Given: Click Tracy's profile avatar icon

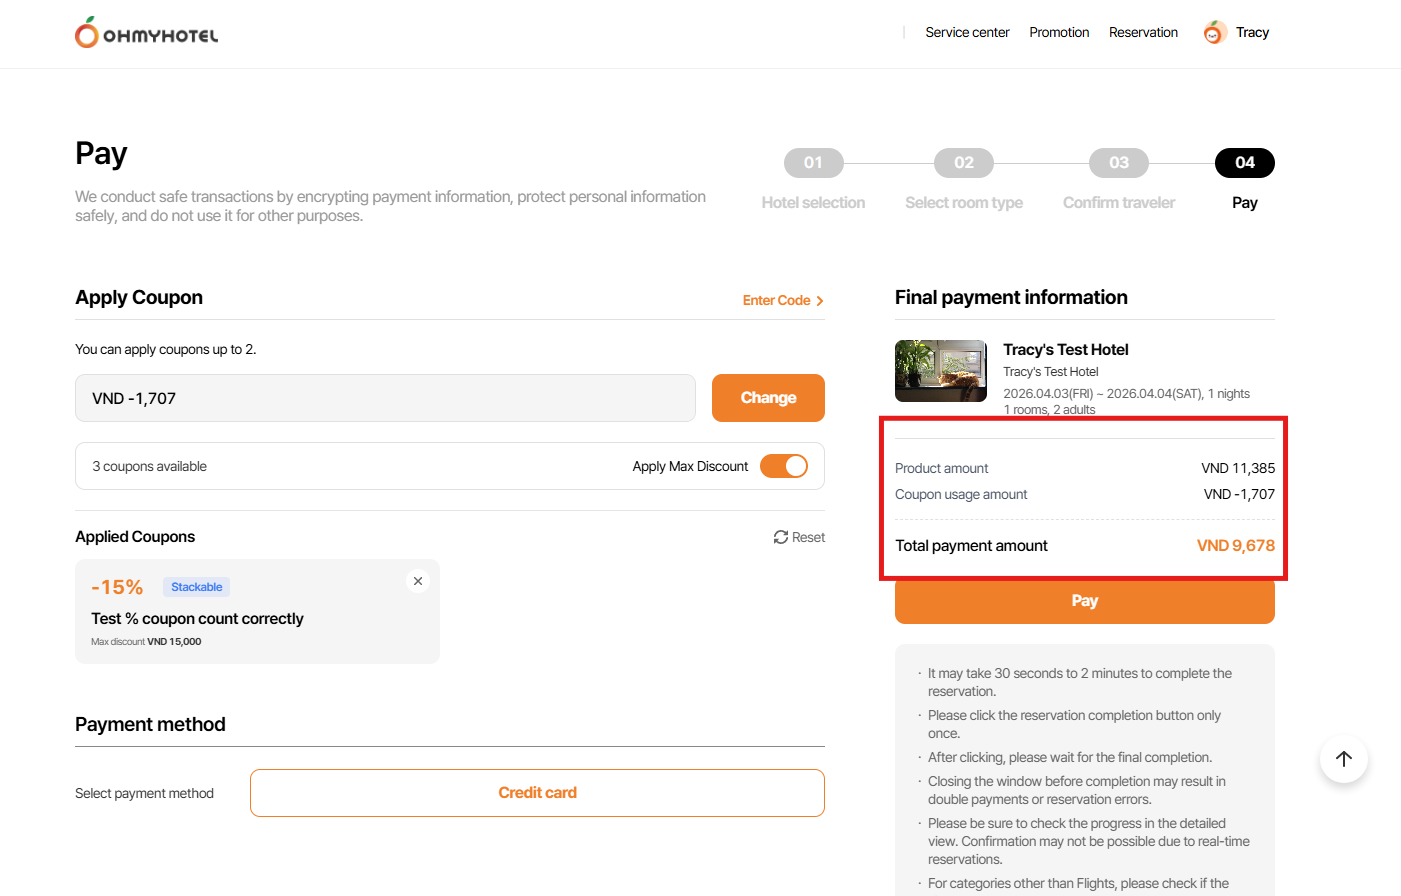Looking at the screenshot, I should pyautogui.click(x=1214, y=33).
